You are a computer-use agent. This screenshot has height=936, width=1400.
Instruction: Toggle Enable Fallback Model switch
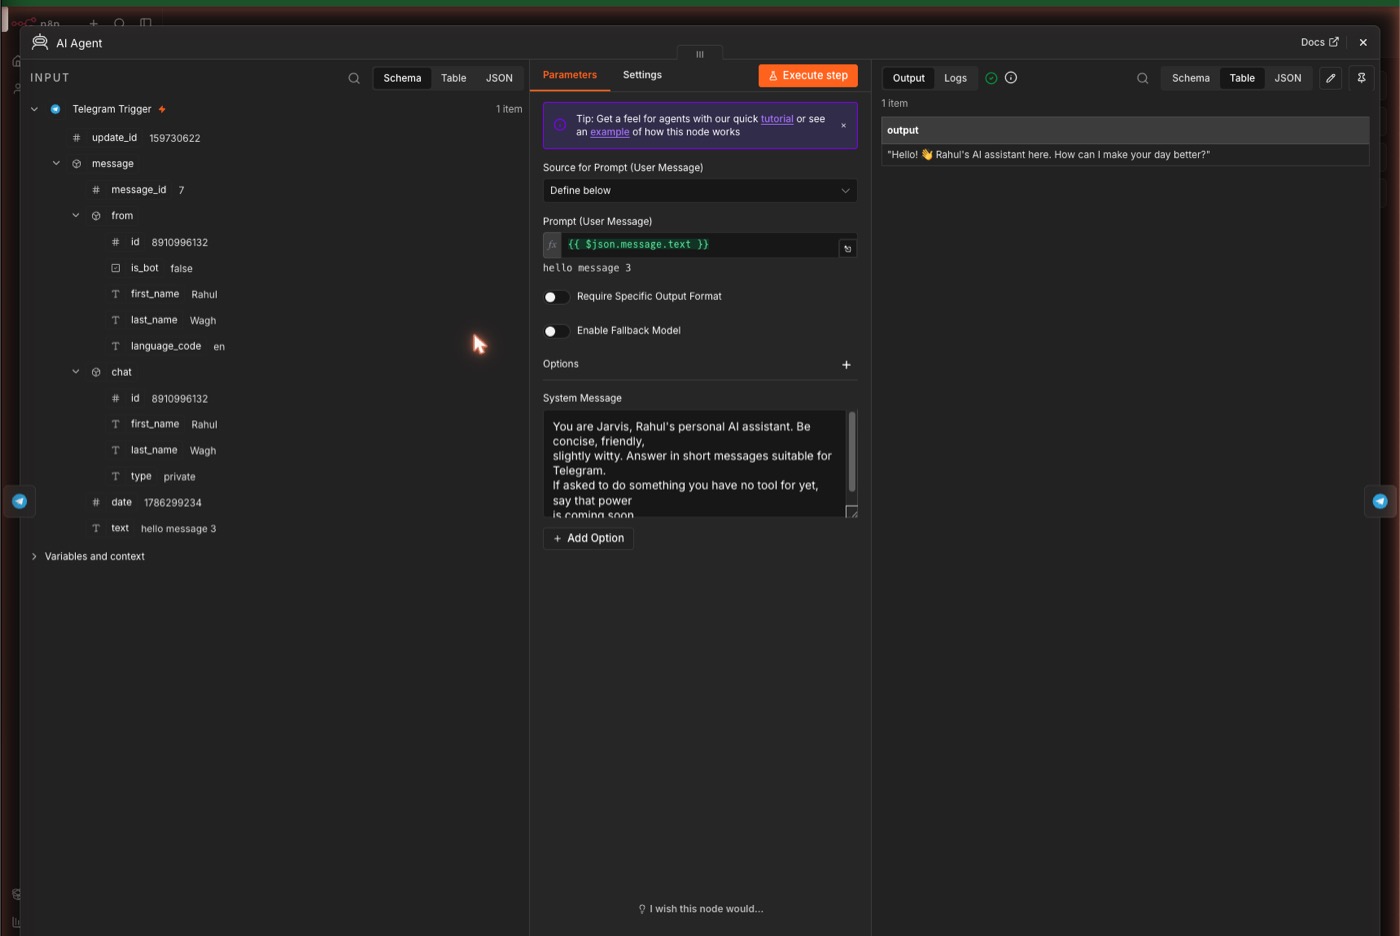point(556,331)
